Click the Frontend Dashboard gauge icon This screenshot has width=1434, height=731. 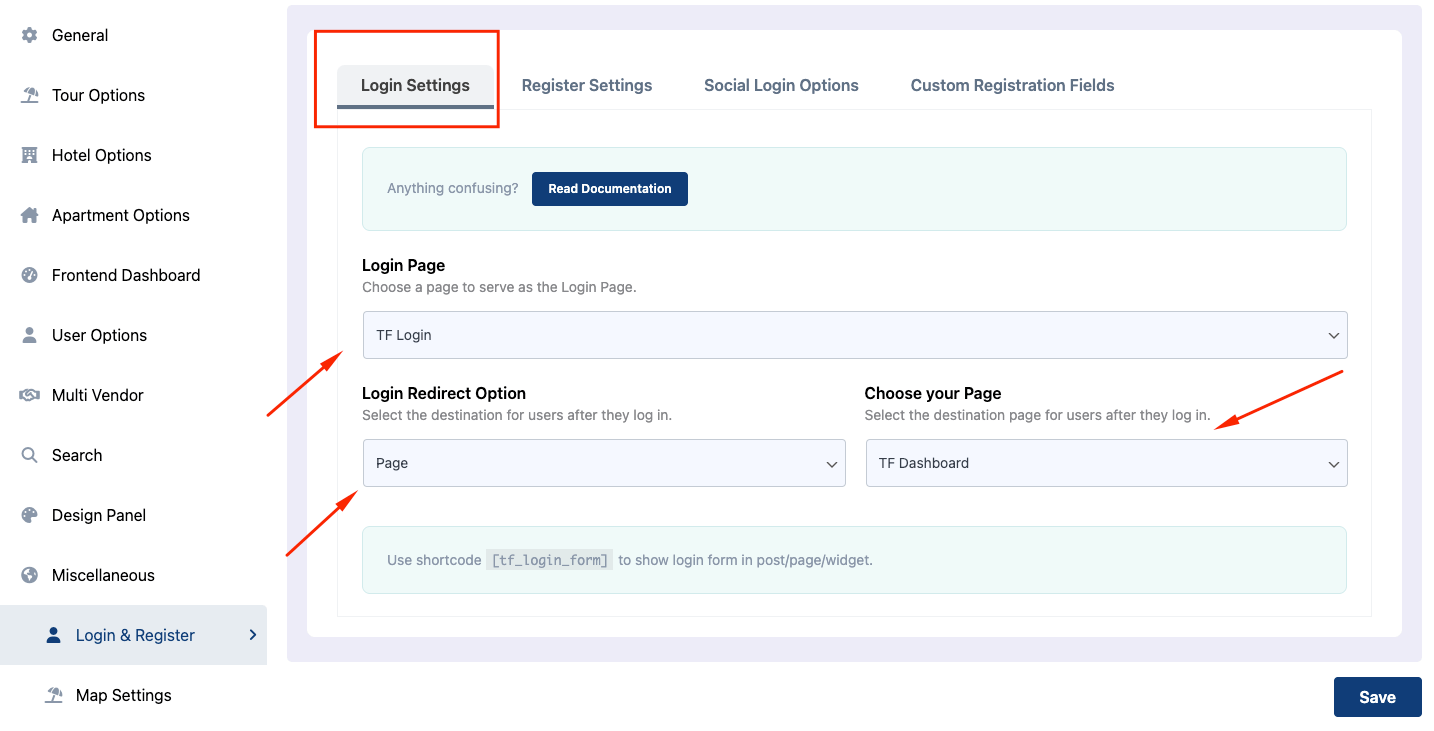coord(29,275)
